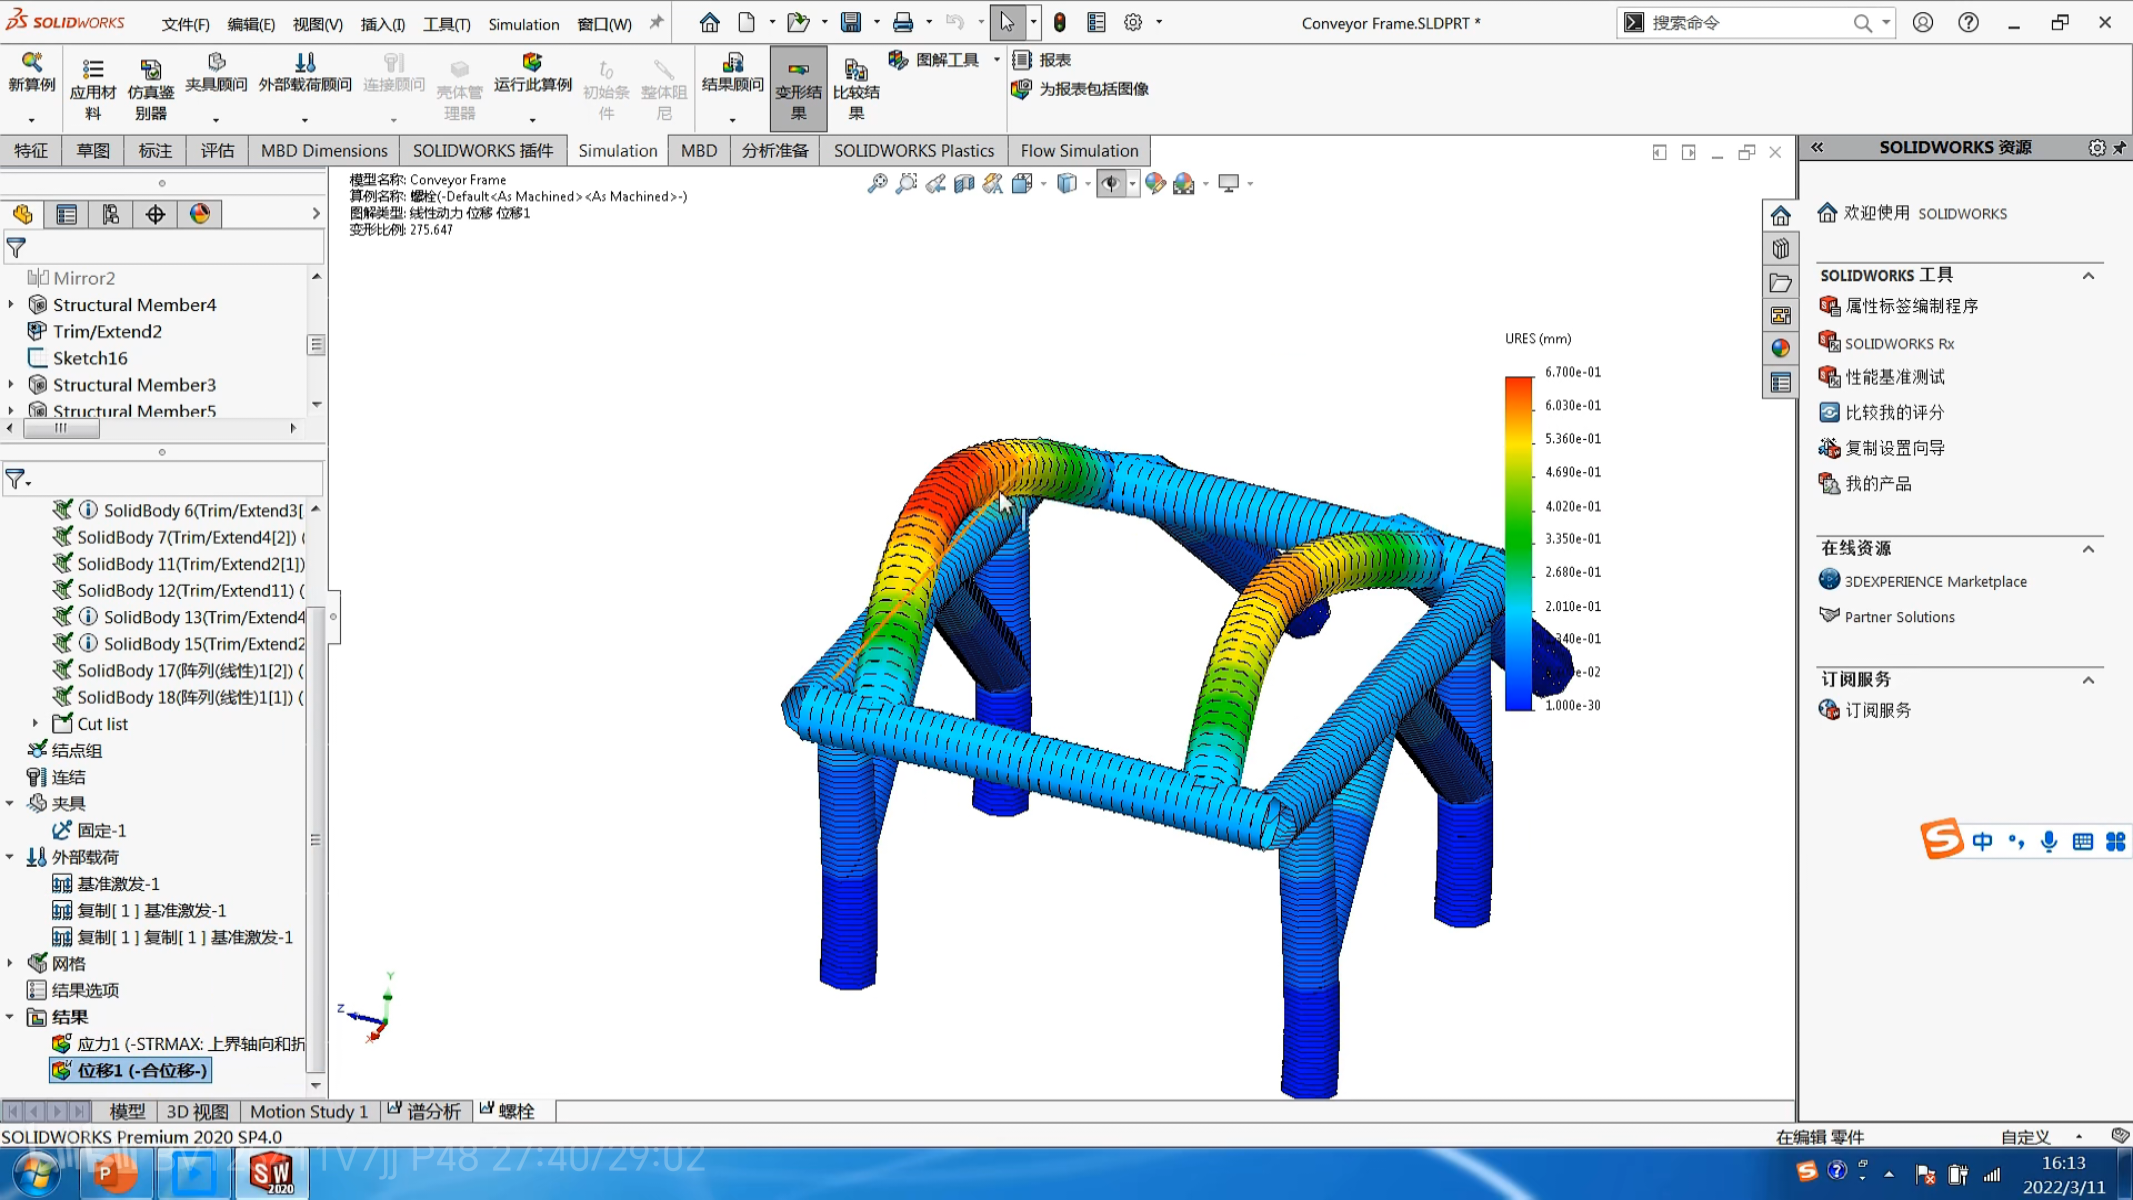
Task: Open the Simulation menu
Action: [524, 24]
